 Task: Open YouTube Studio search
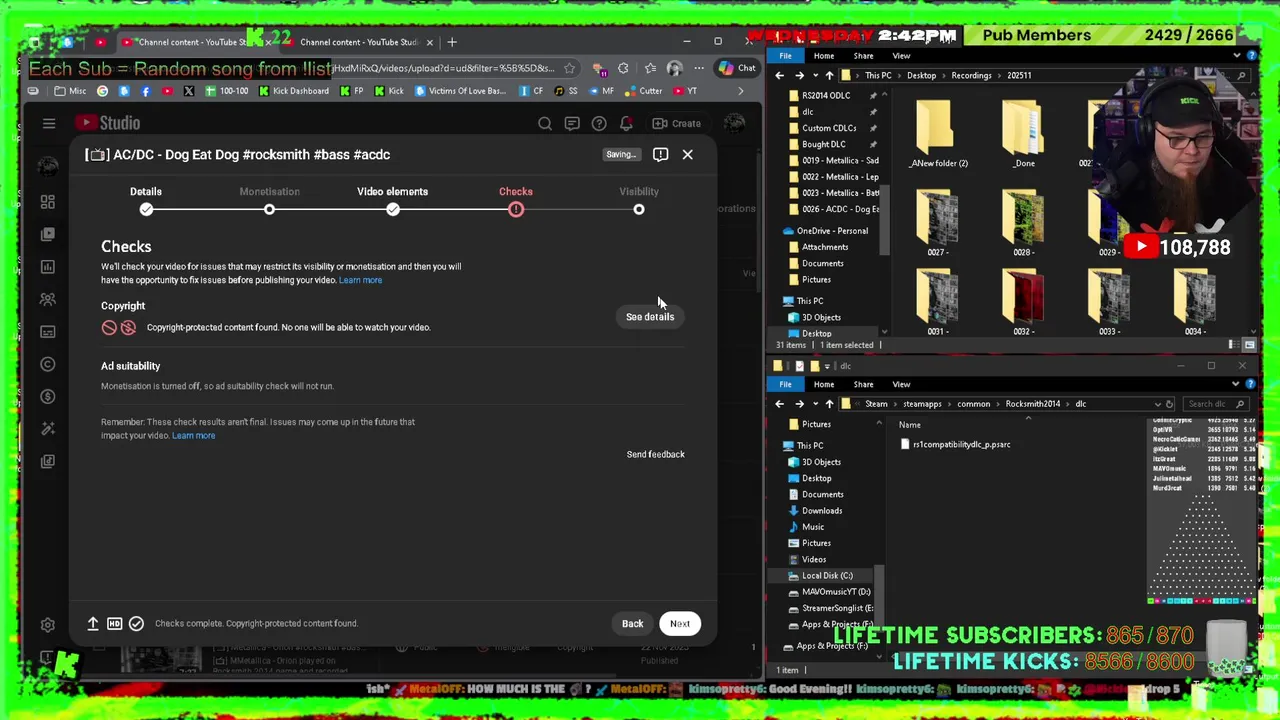point(545,123)
